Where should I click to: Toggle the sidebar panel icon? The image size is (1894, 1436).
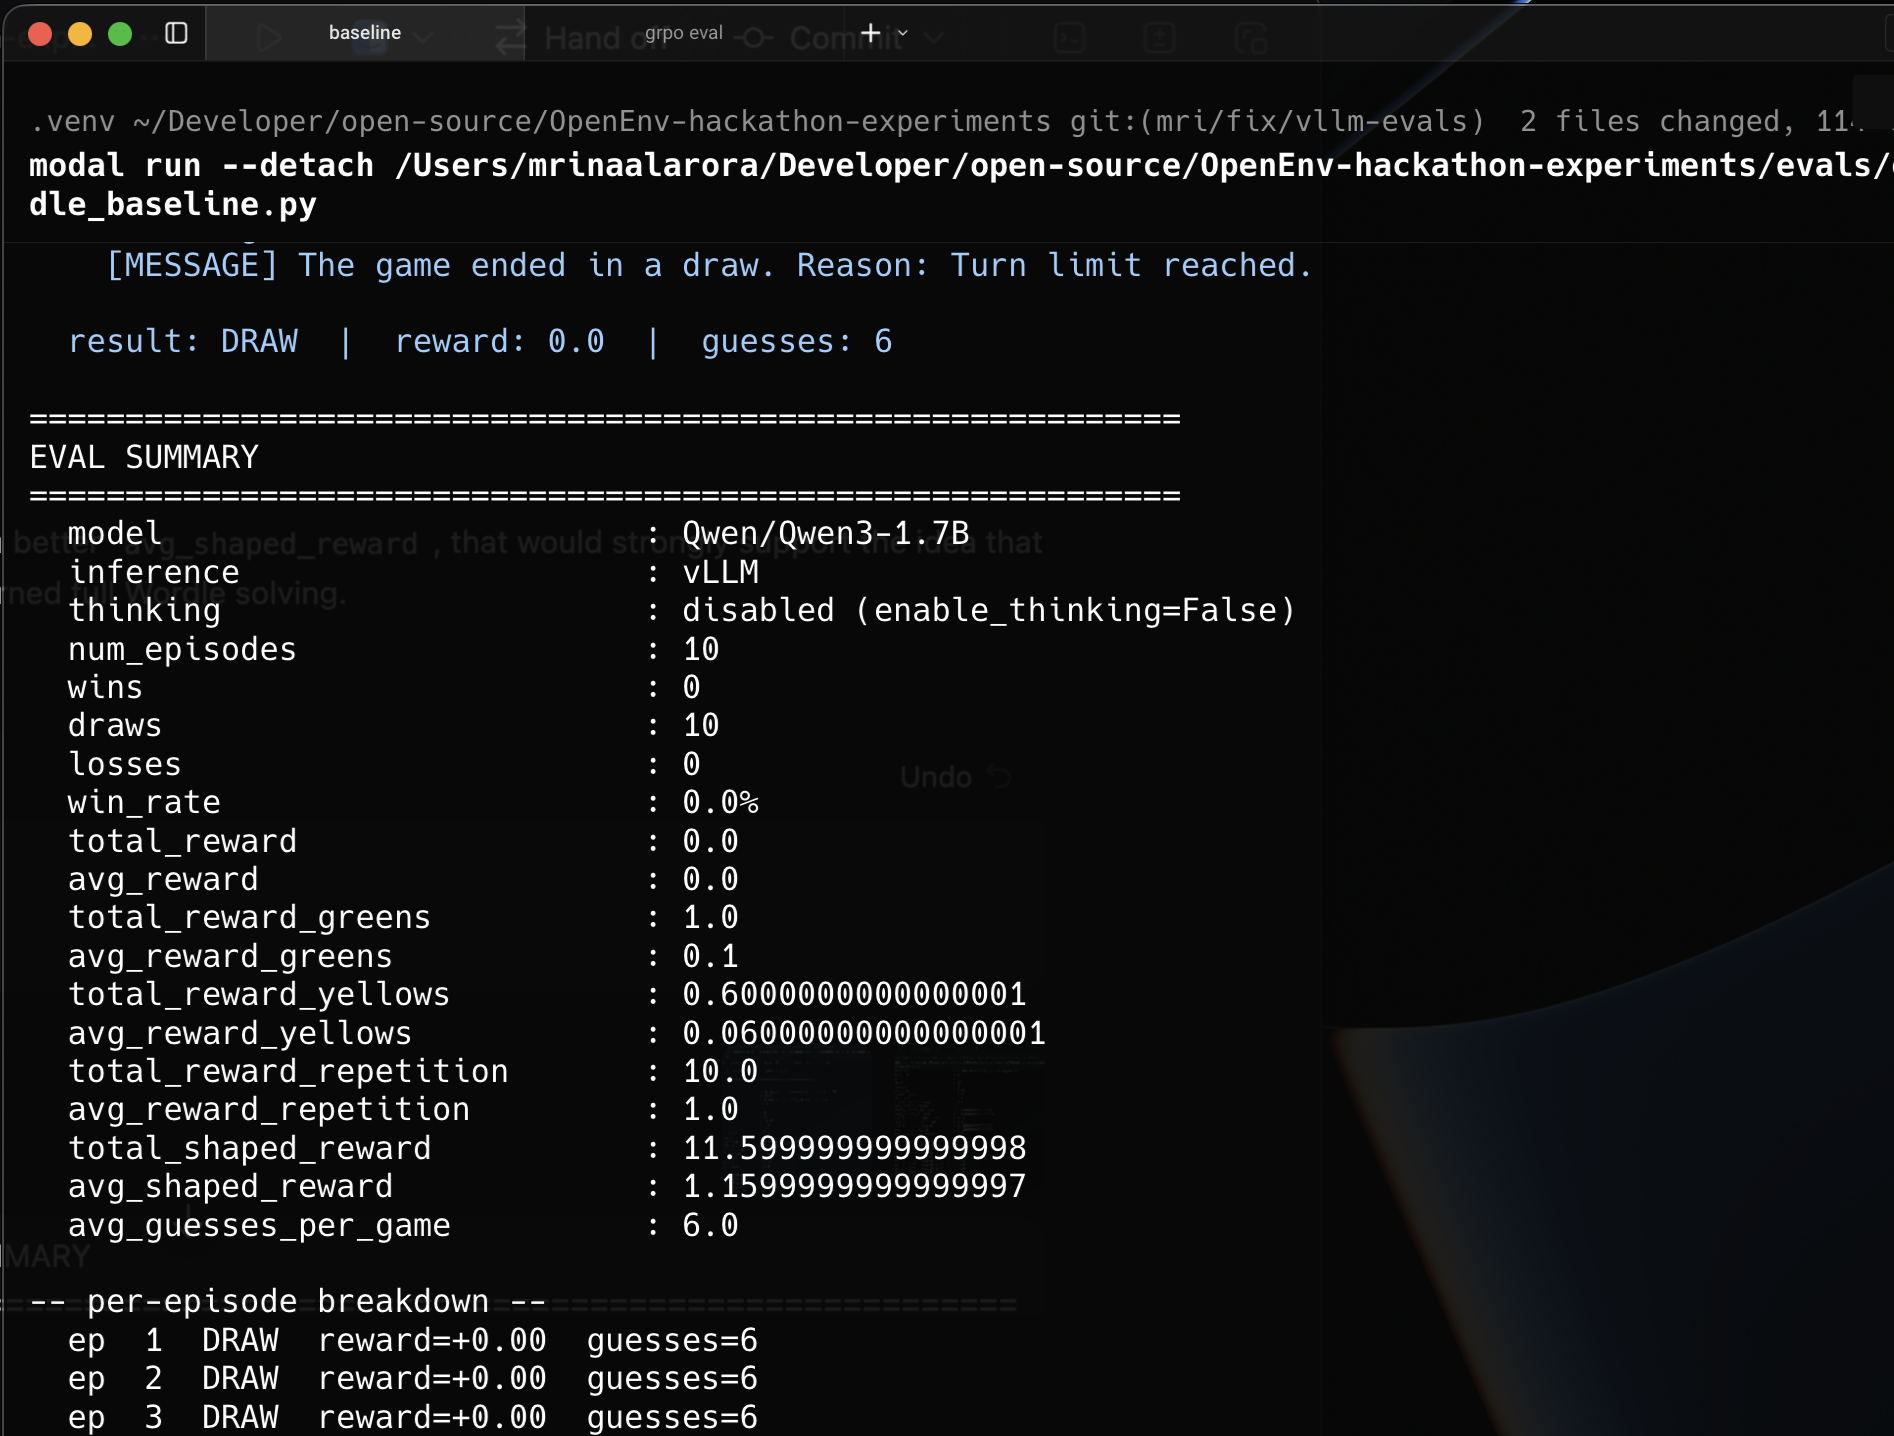coord(176,33)
